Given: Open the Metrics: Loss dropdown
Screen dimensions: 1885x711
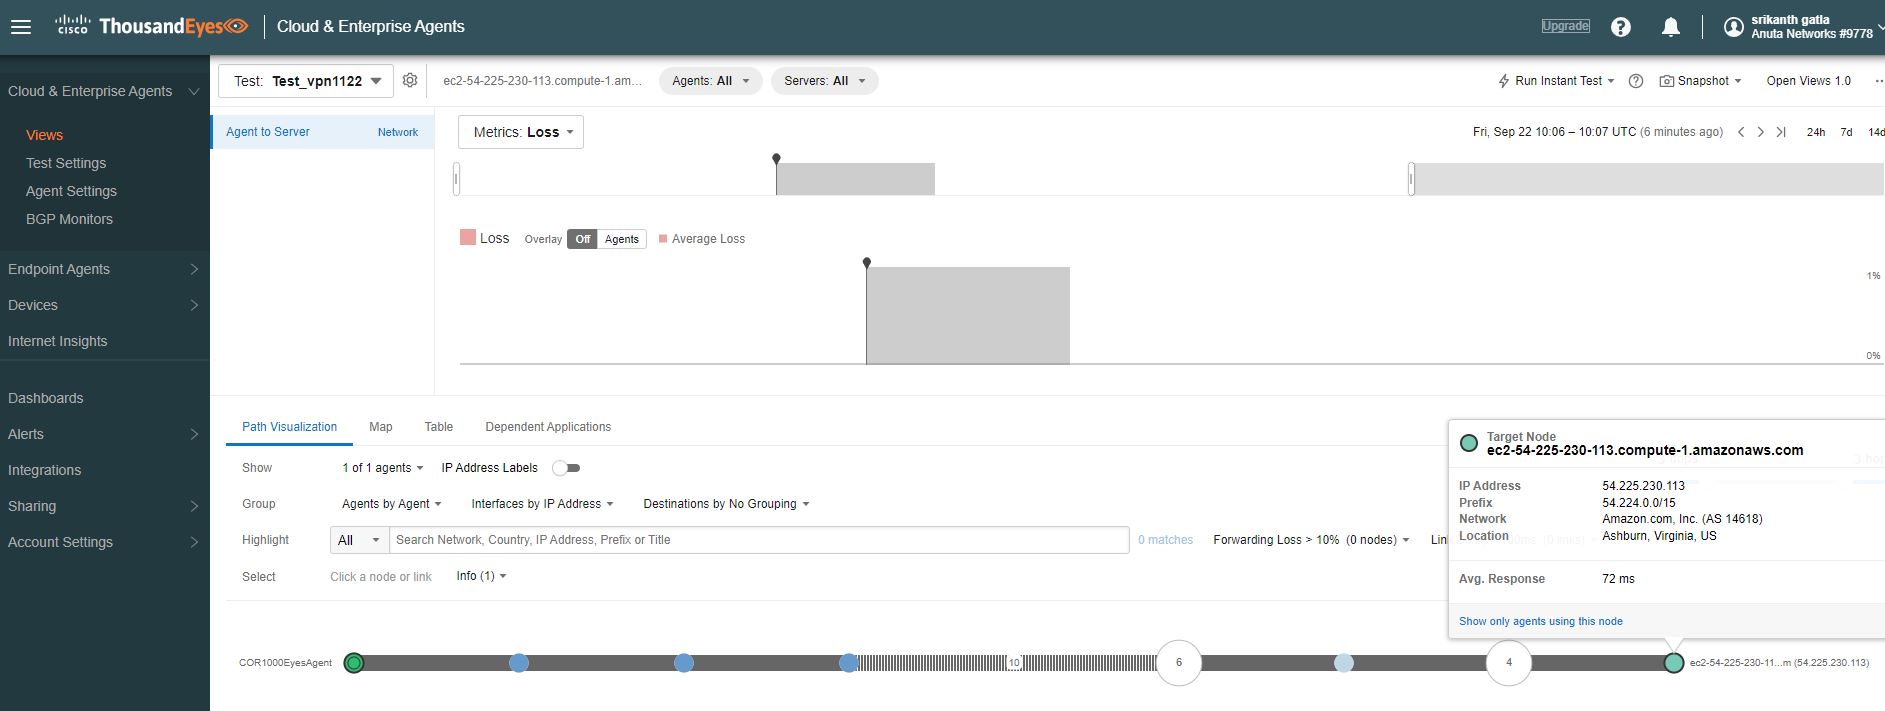Looking at the screenshot, I should 521,132.
